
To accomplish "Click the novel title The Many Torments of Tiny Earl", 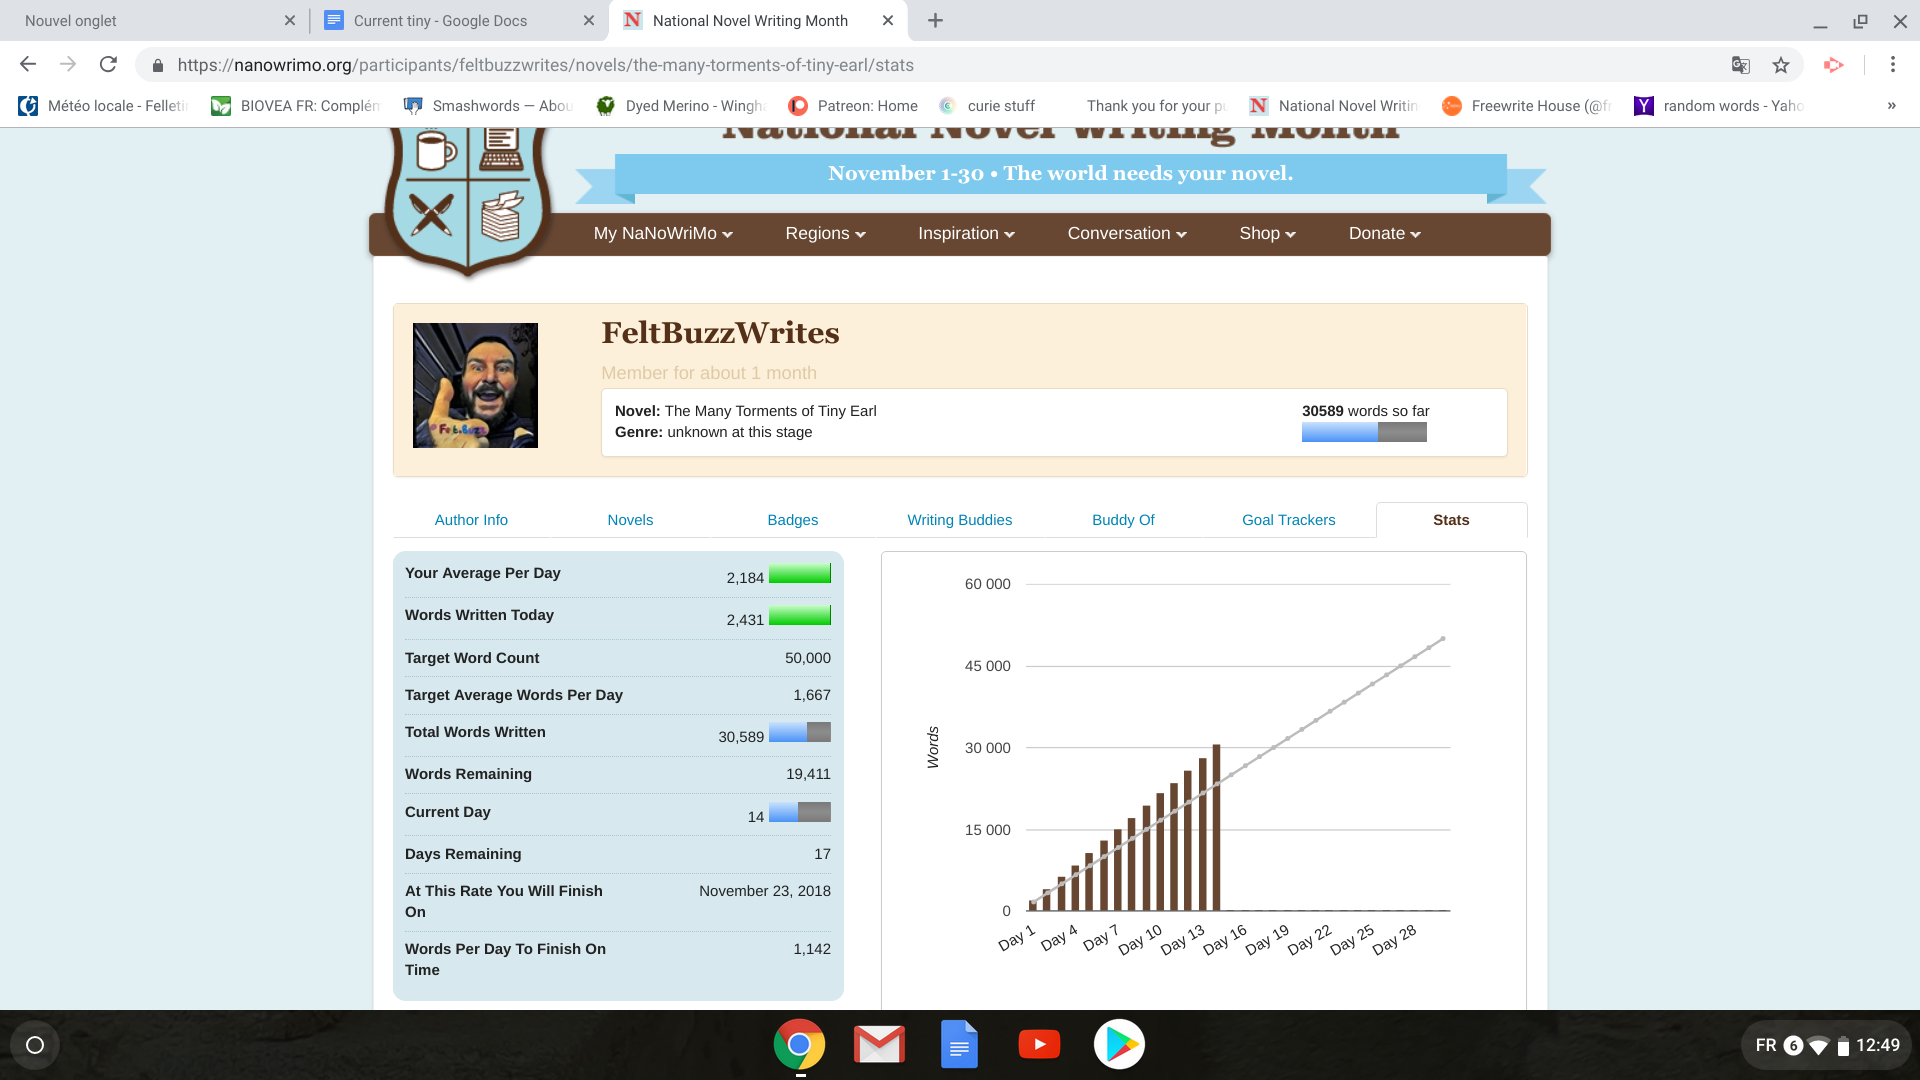I will [770, 411].
